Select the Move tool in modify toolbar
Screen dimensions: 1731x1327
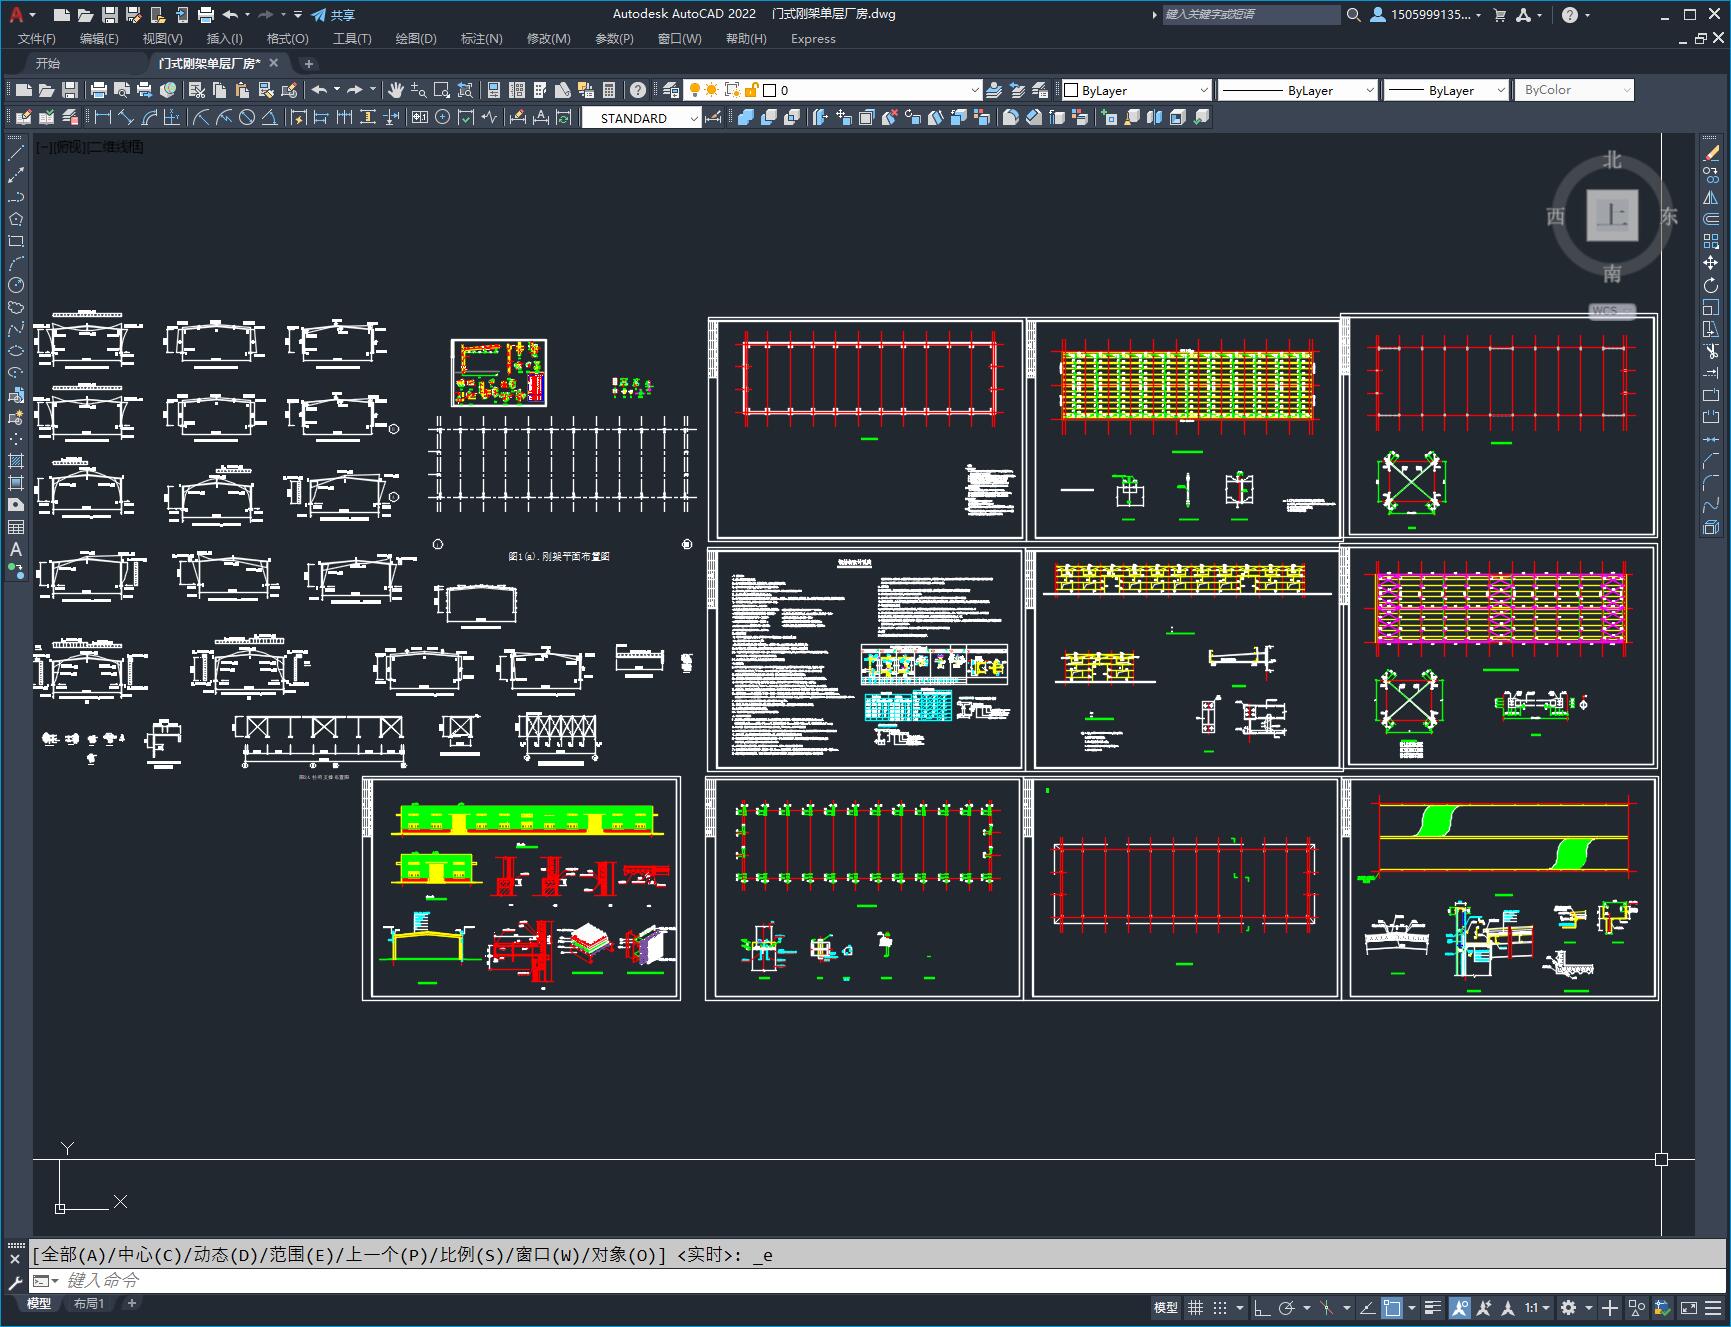coord(1711,263)
